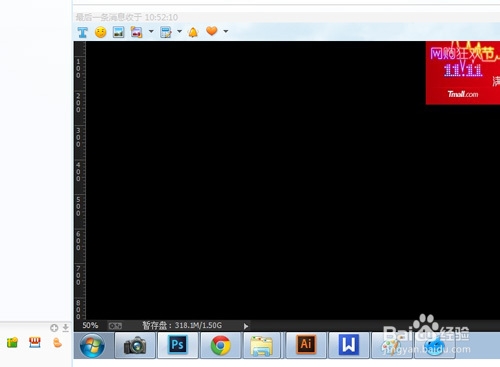Click the round plus icon in left panel
The width and height of the screenshot is (500, 367).
54,328
